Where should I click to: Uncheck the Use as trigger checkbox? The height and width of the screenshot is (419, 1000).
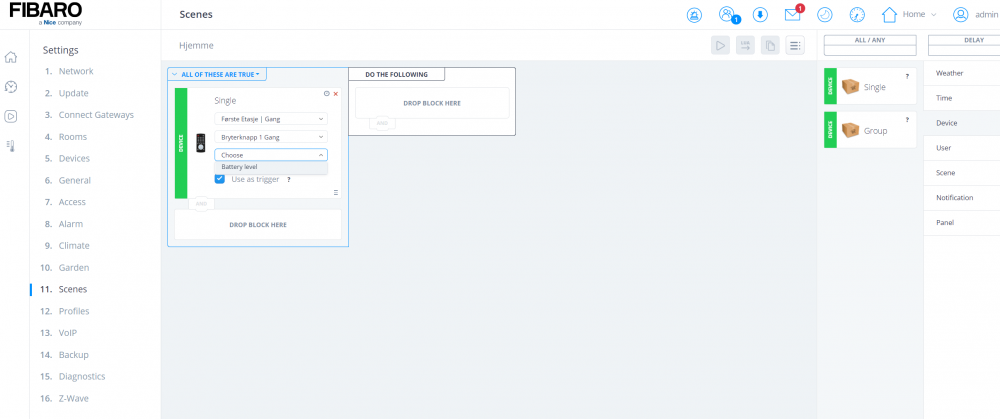coord(220,179)
